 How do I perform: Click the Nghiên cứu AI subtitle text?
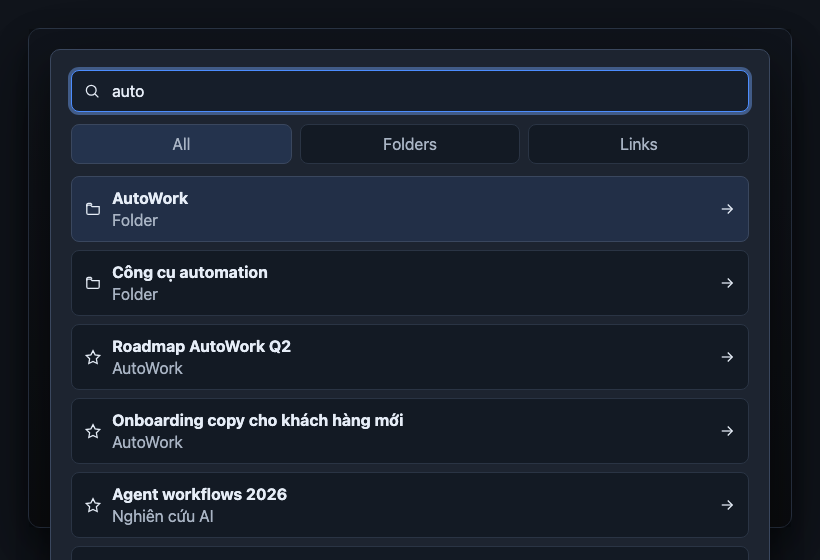tap(163, 517)
